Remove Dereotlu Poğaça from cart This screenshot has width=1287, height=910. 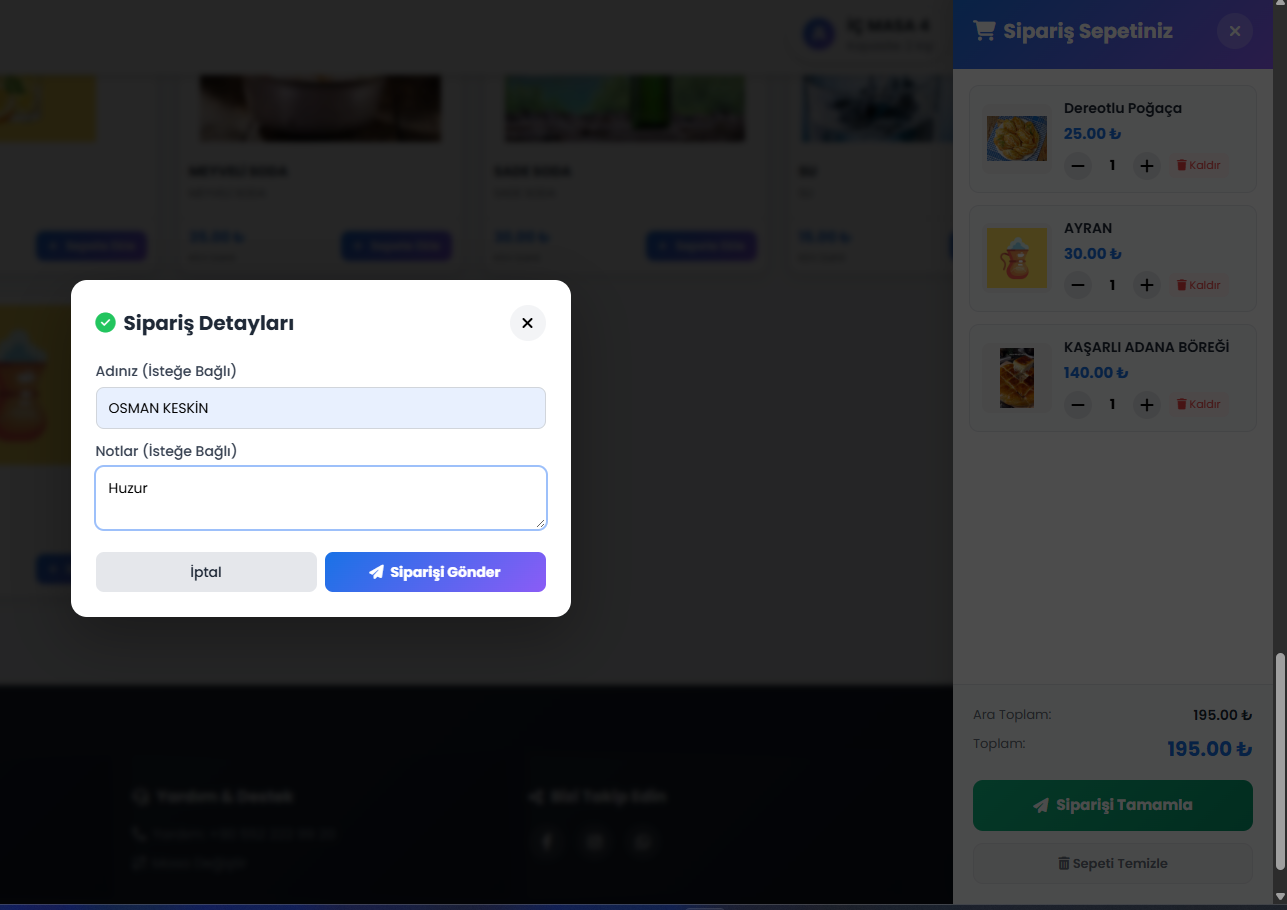click(1198, 165)
